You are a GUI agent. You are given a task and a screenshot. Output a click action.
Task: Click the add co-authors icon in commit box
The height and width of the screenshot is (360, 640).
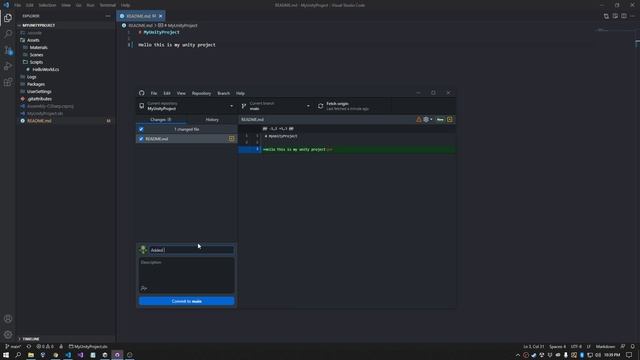coord(144,288)
